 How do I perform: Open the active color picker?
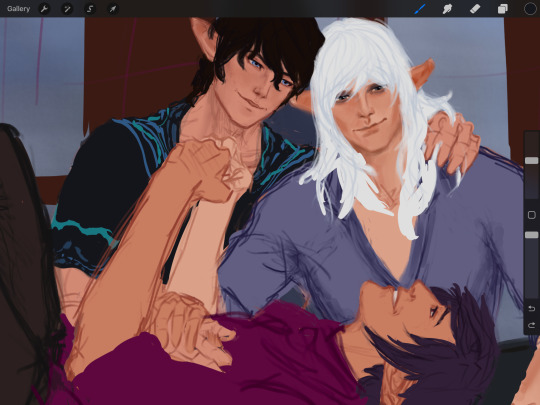click(x=530, y=9)
